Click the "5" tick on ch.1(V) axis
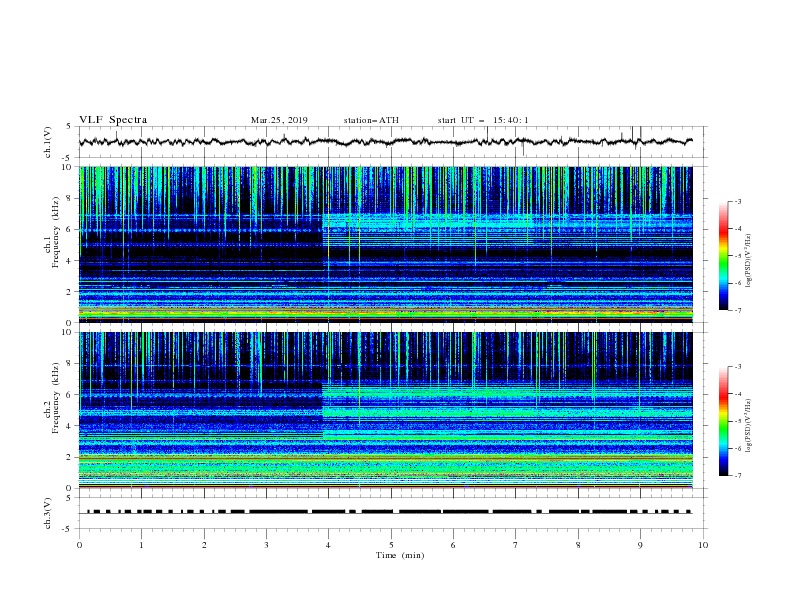792x612 pixels. [69, 127]
